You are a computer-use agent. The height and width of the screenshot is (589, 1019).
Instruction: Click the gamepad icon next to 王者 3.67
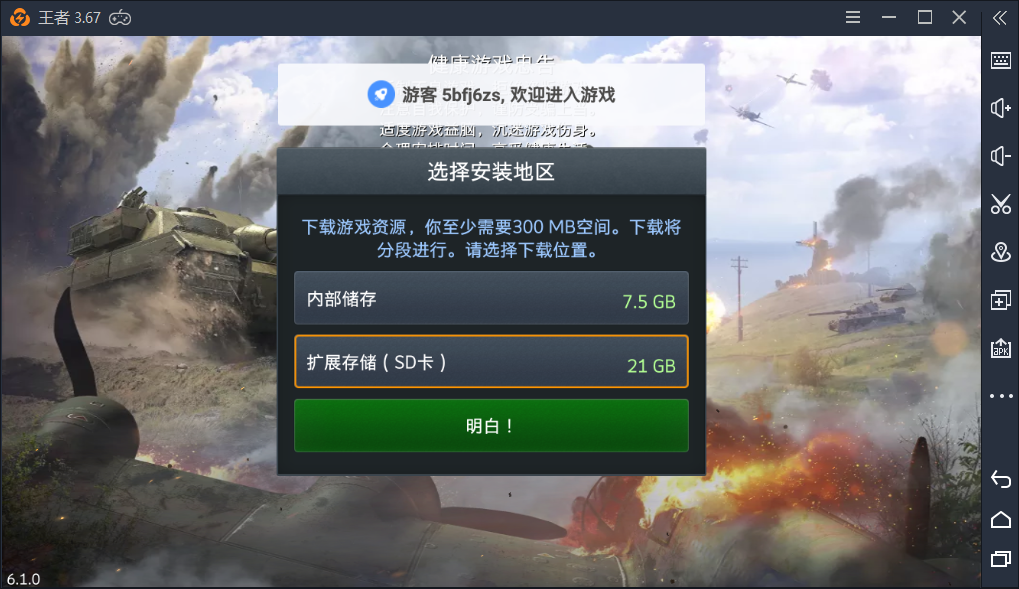[x=120, y=18]
